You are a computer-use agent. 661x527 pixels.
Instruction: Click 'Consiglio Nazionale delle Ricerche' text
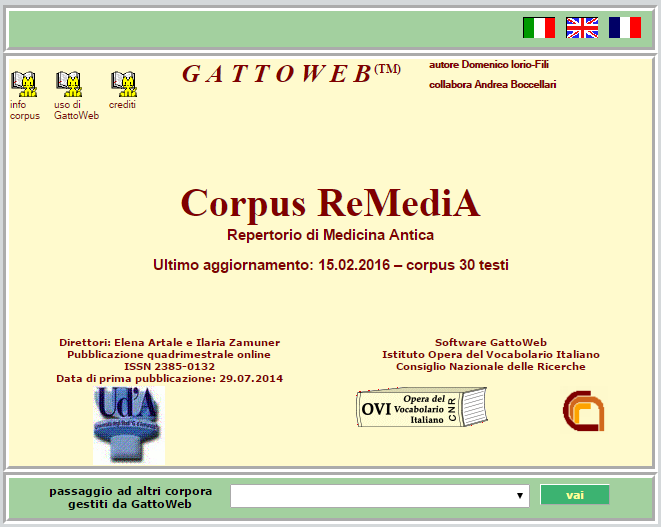491,366
